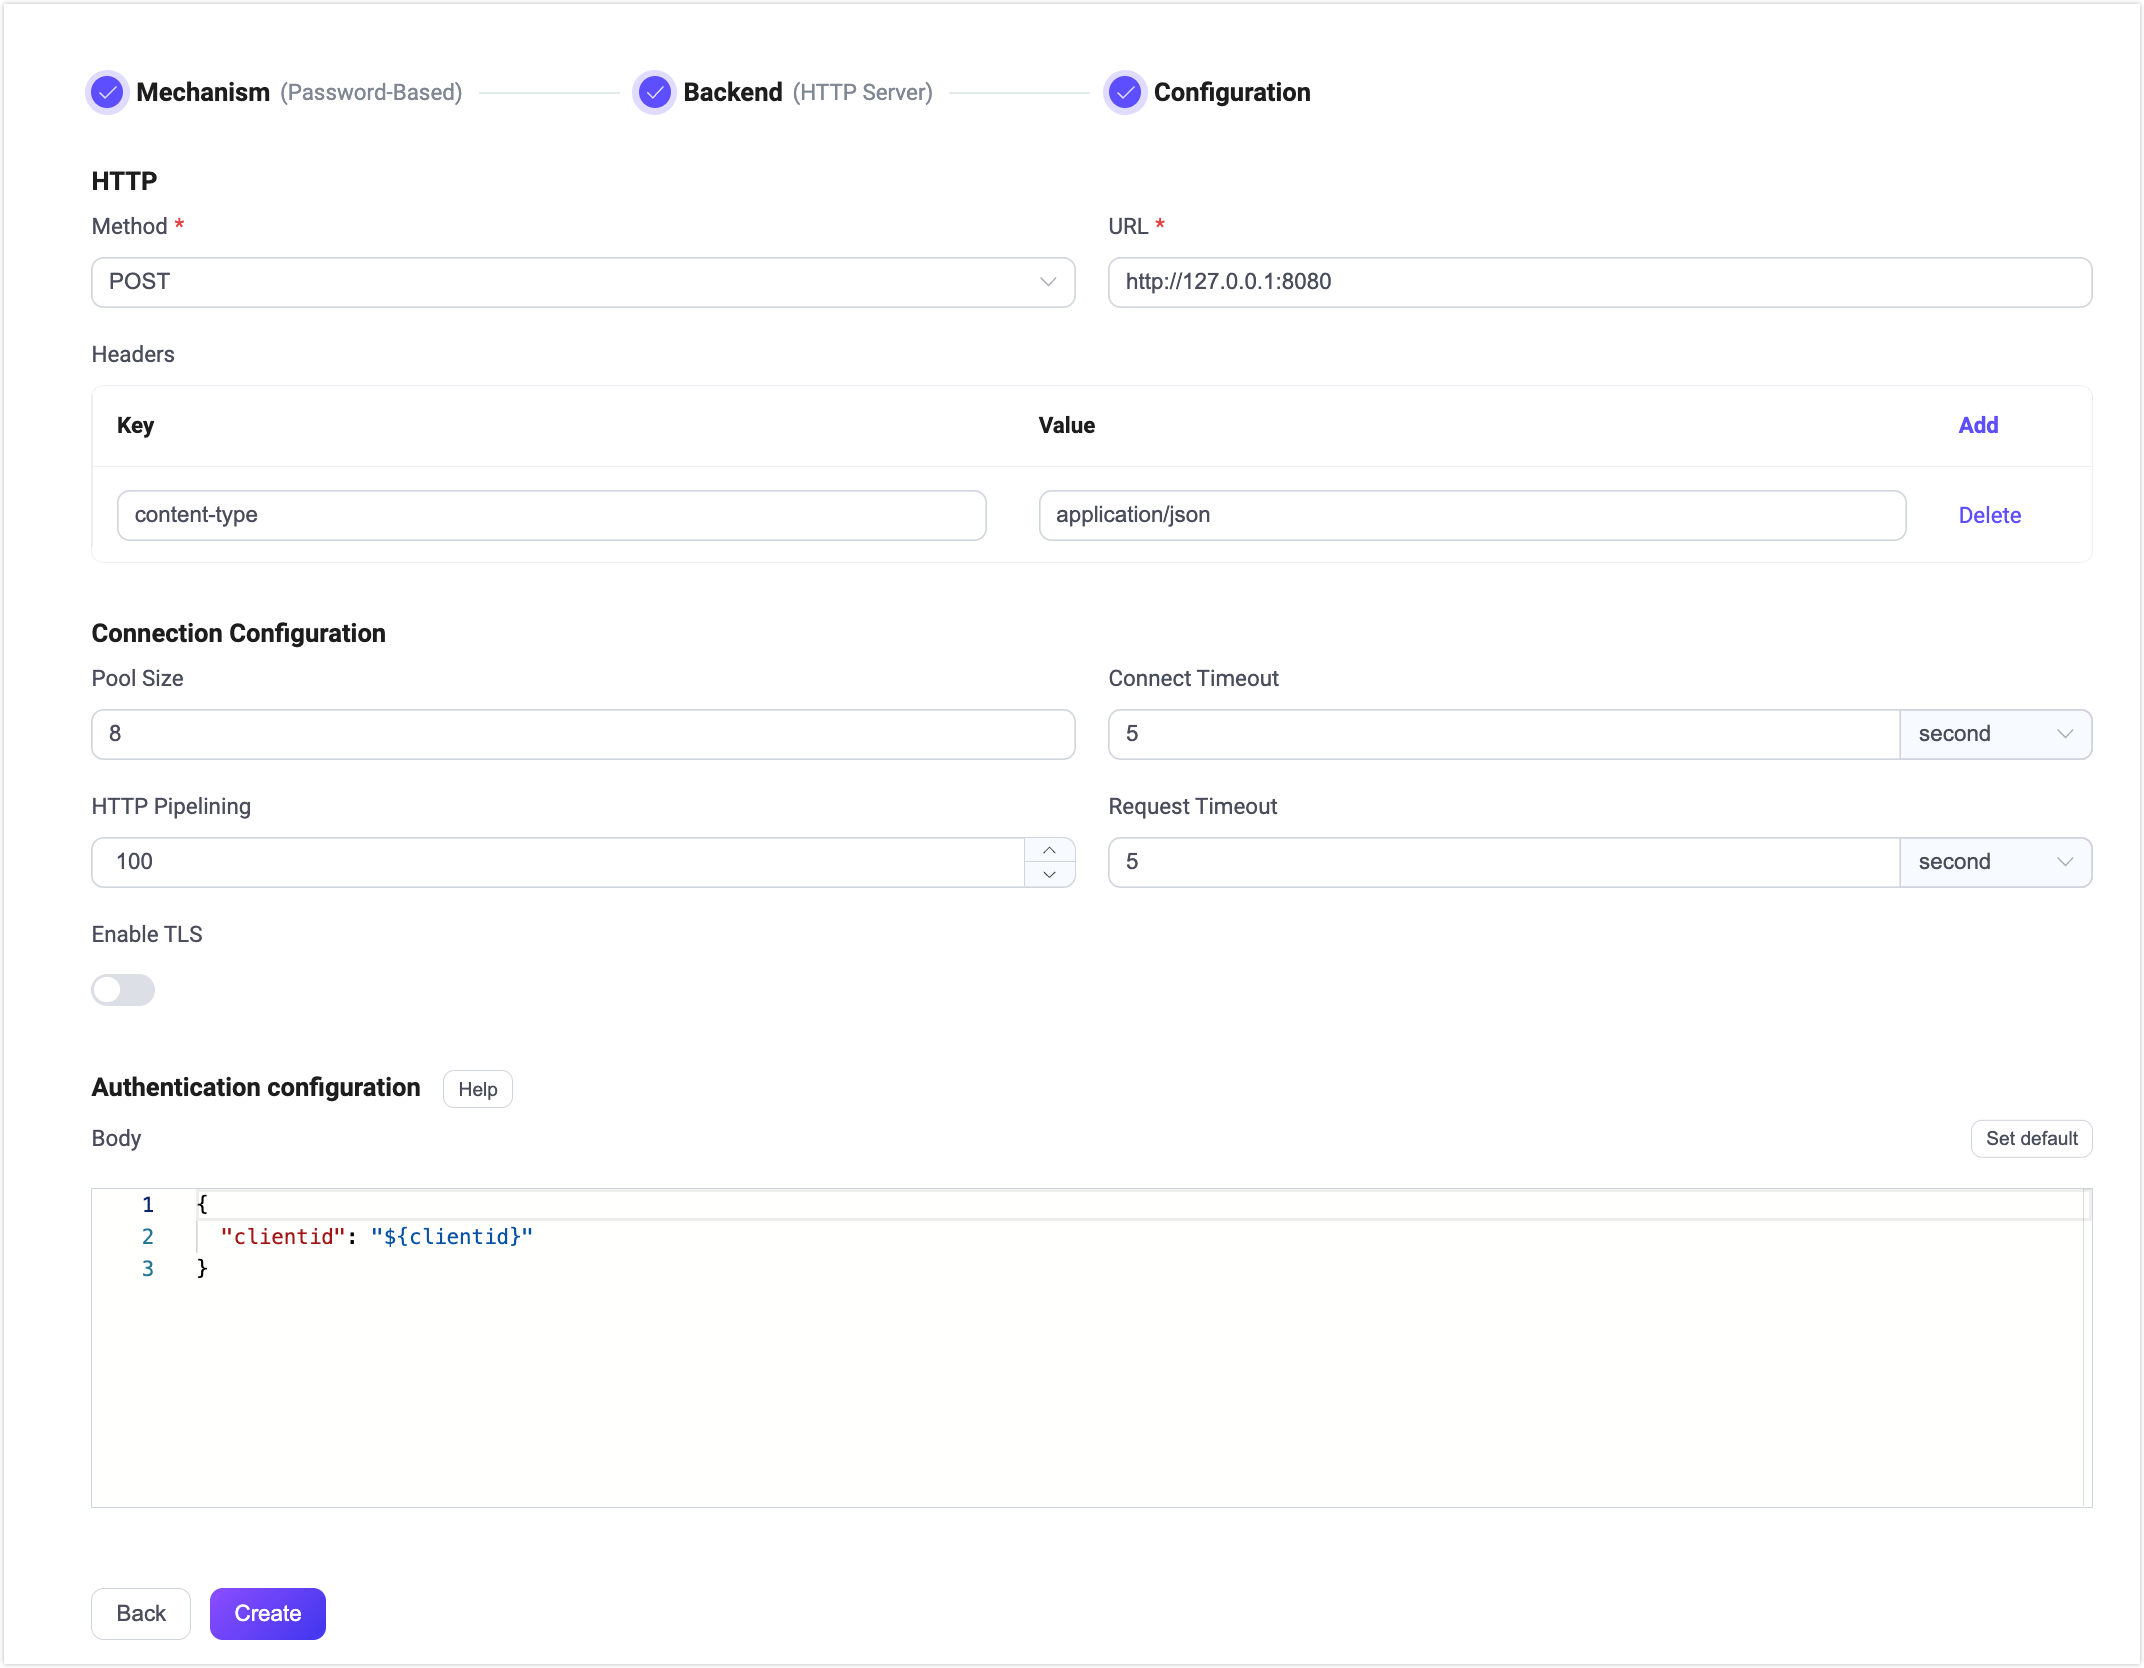
Task: Click the Pool Size input field
Action: pyautogui.click(x=582, y=733)
